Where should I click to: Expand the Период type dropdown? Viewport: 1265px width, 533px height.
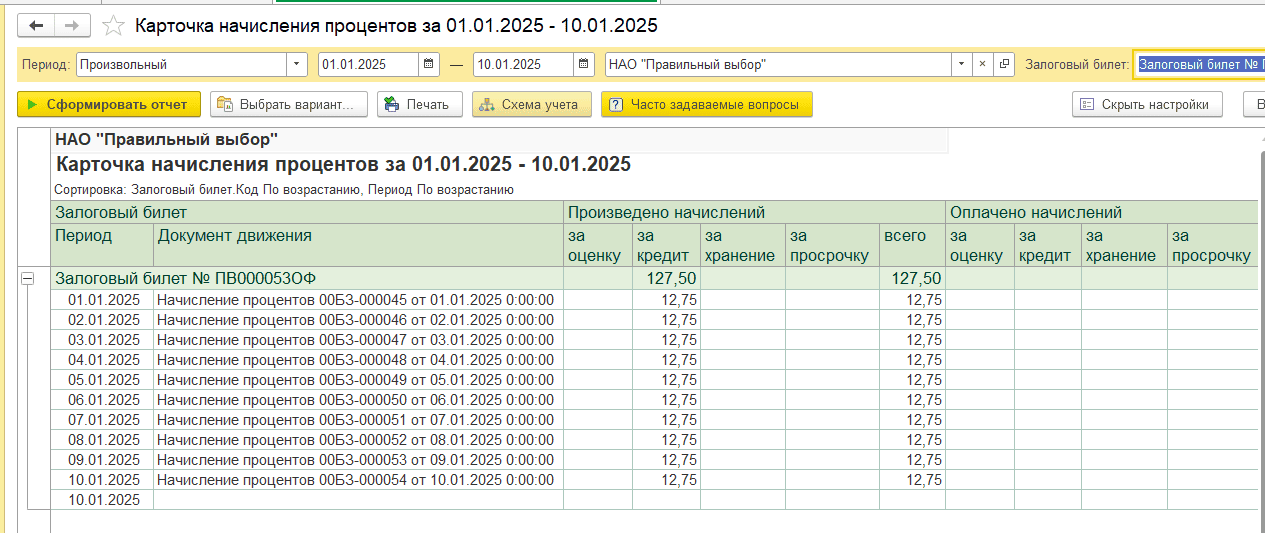297,64
